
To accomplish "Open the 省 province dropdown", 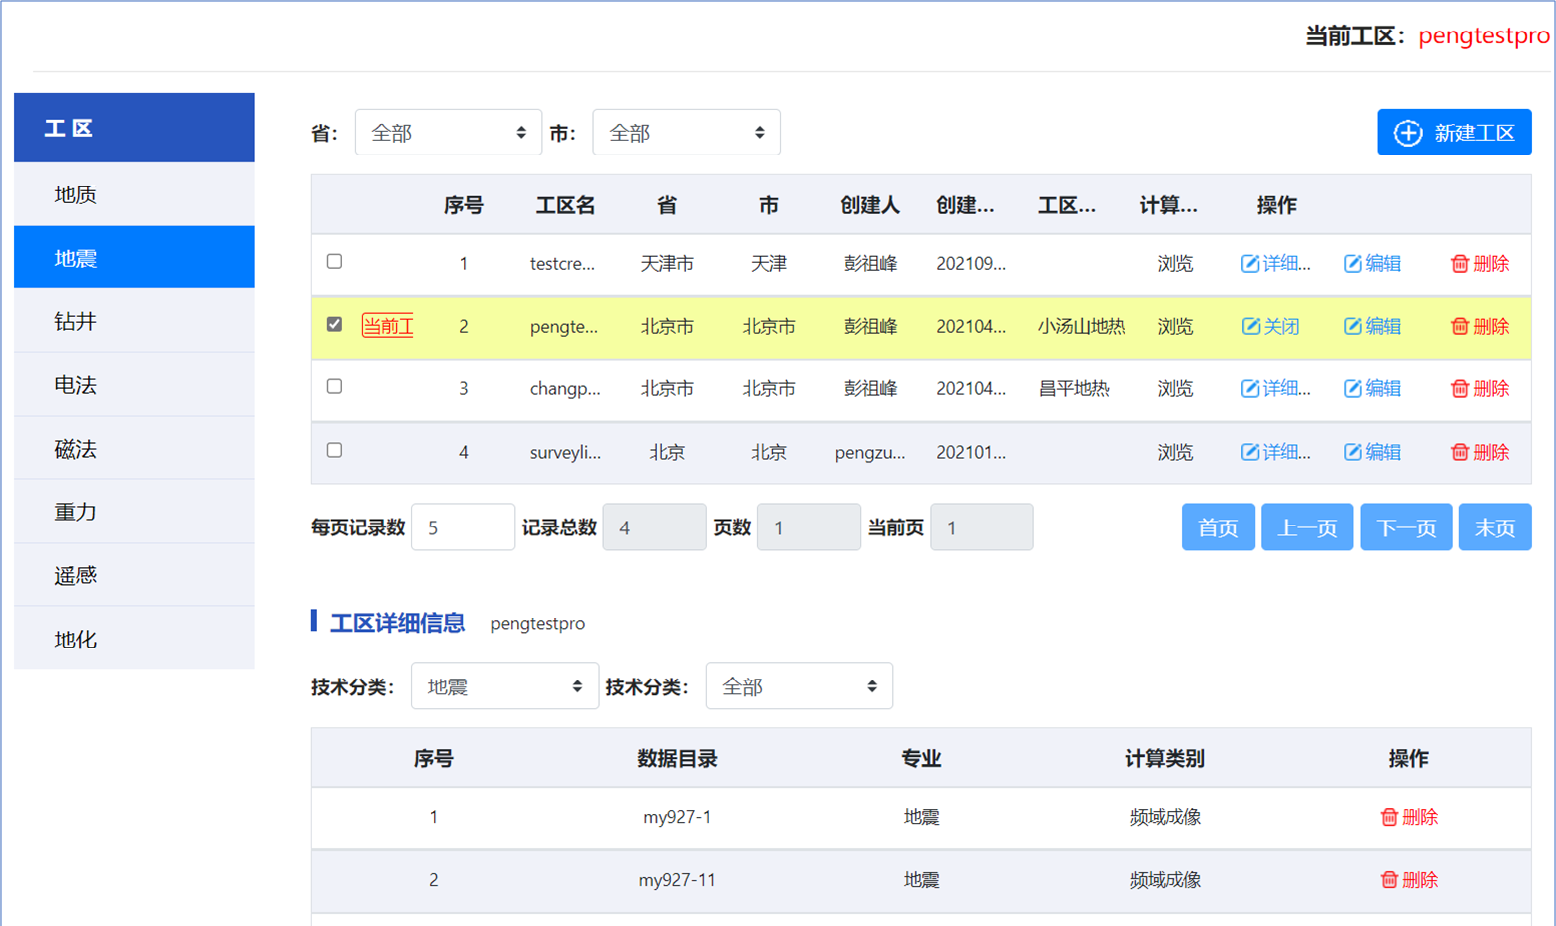I will coord(448,133).
